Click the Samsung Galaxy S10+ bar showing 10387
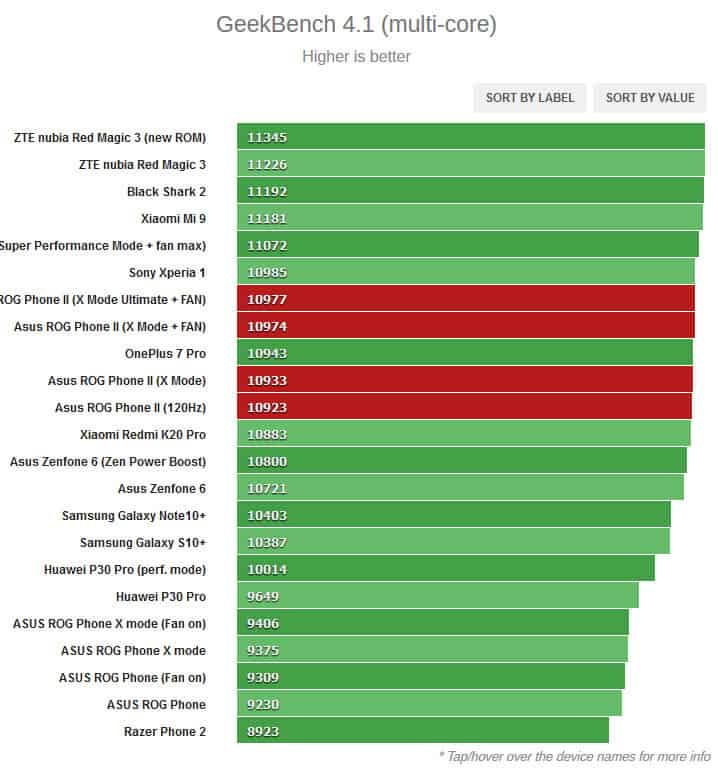This screenshot has height=771, width=718. click(453, 542)
